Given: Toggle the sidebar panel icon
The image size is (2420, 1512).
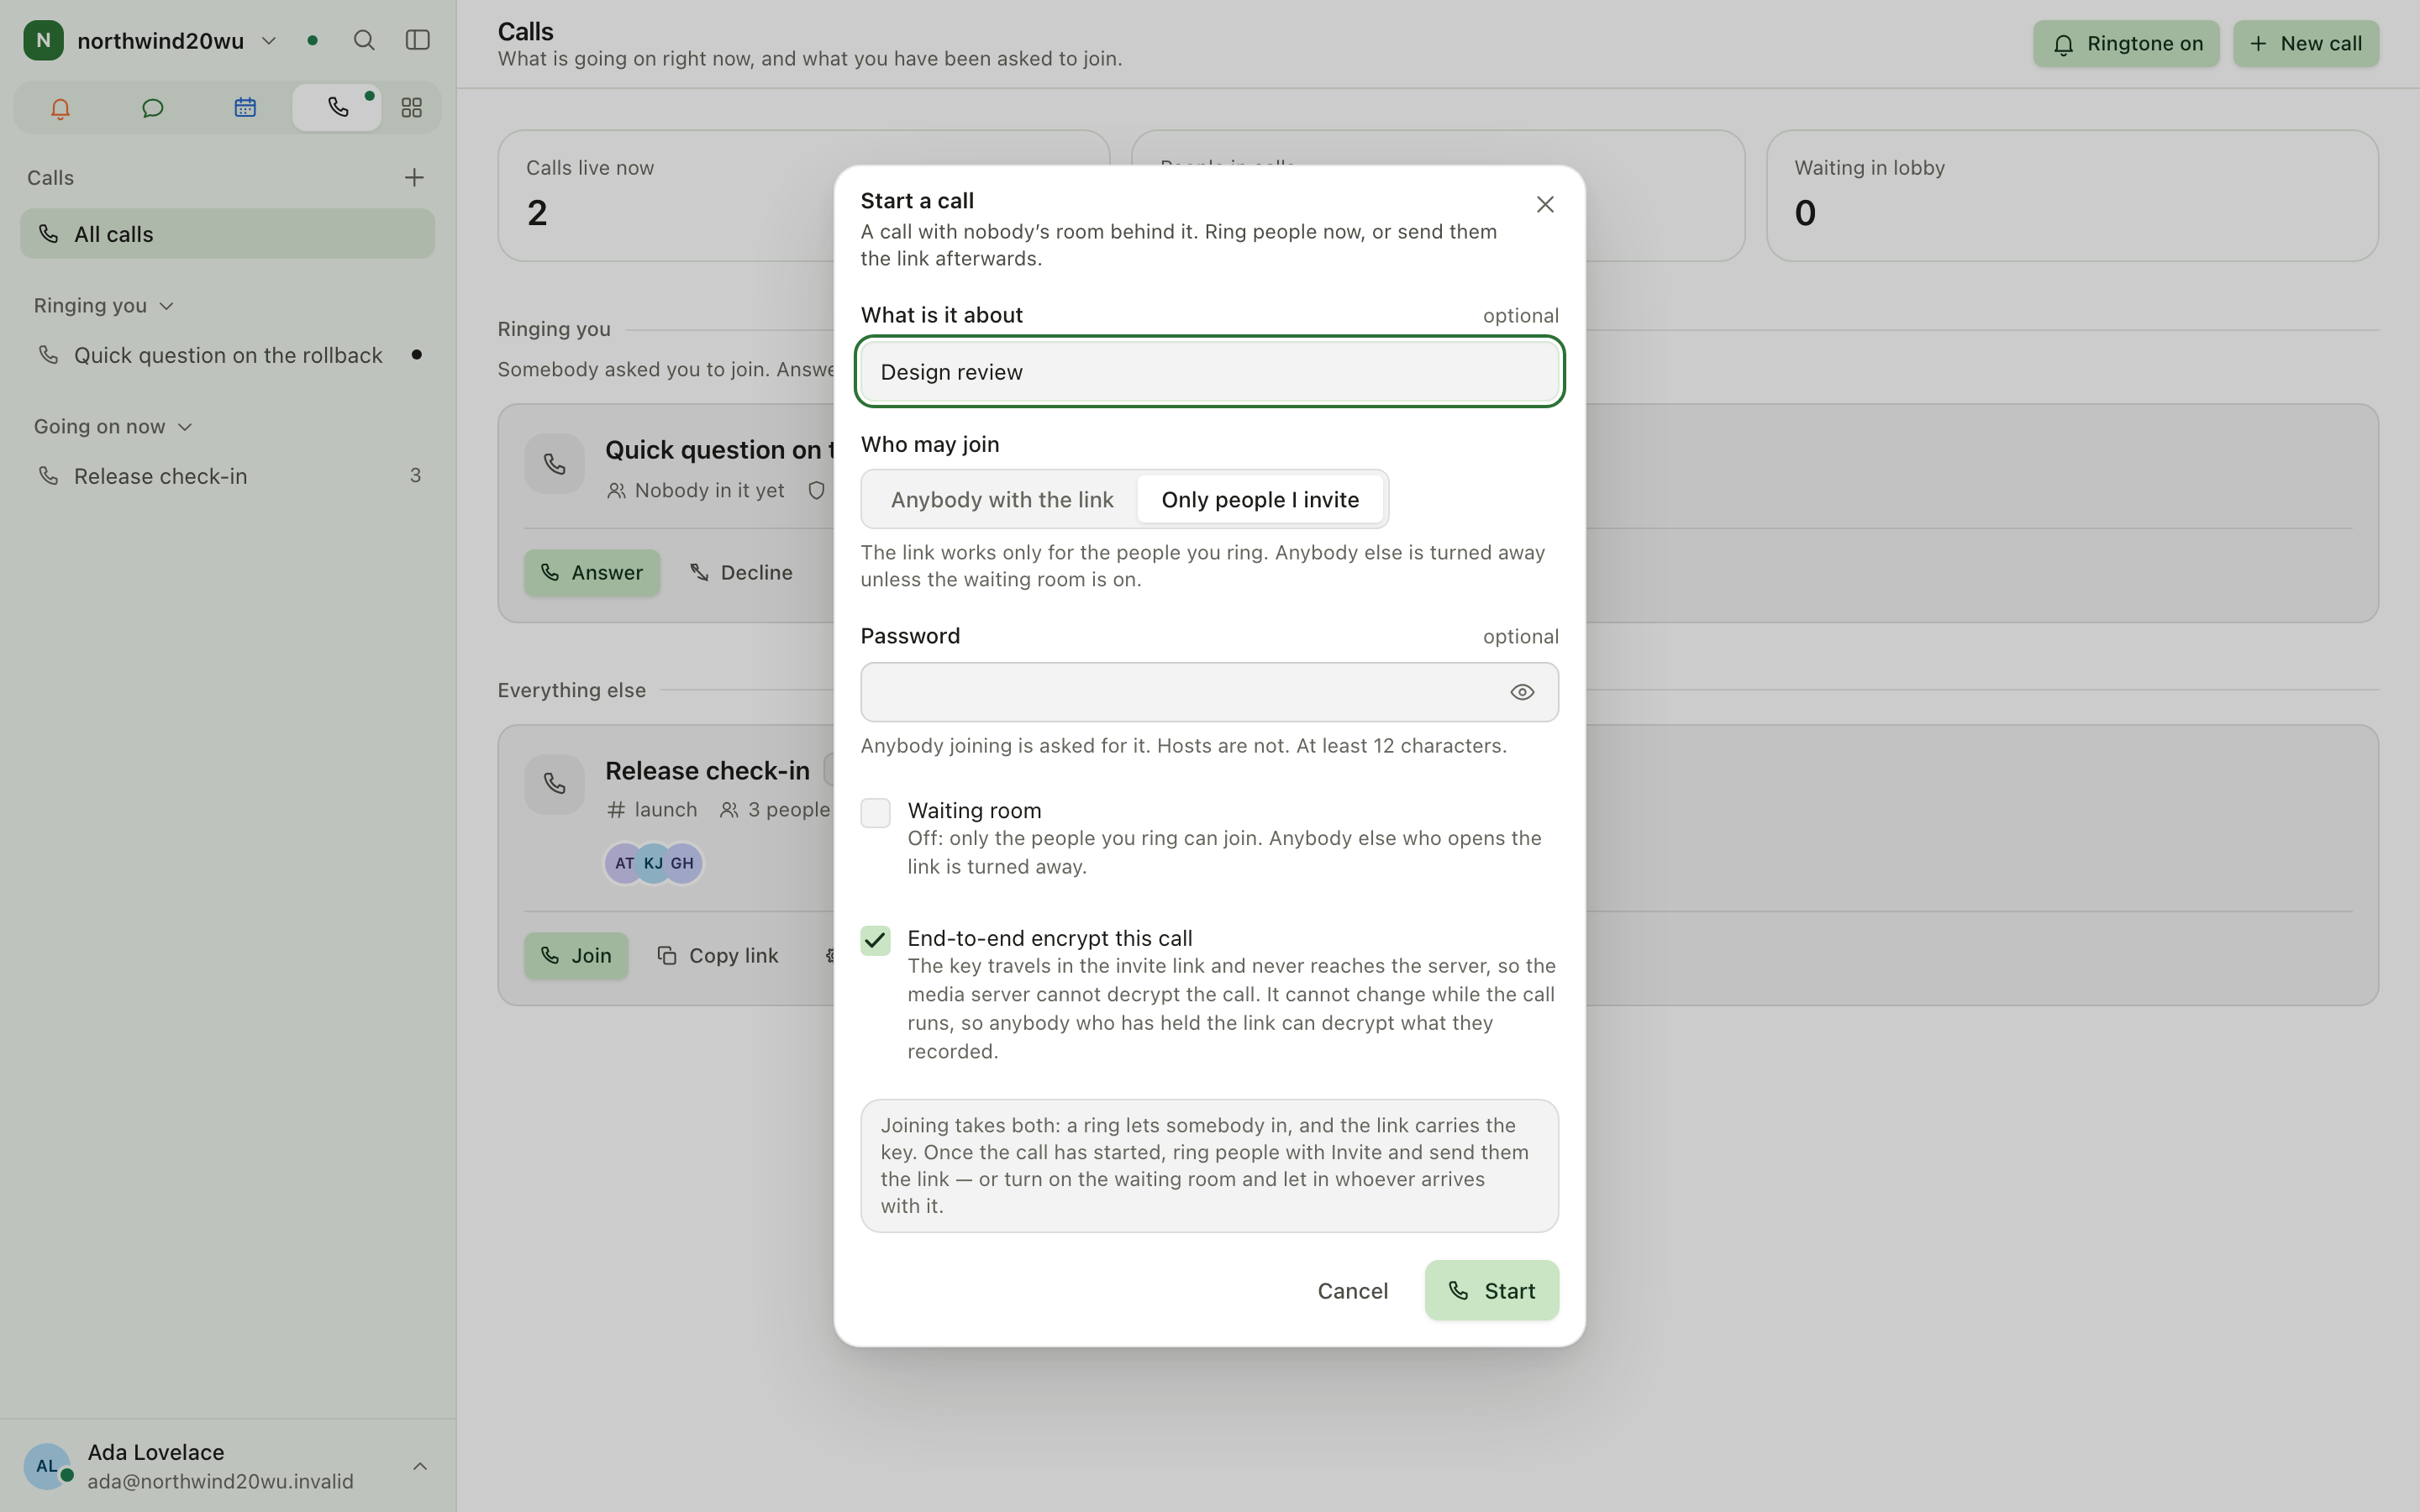Looking at the screenshot, I should (x=418, y=40).
